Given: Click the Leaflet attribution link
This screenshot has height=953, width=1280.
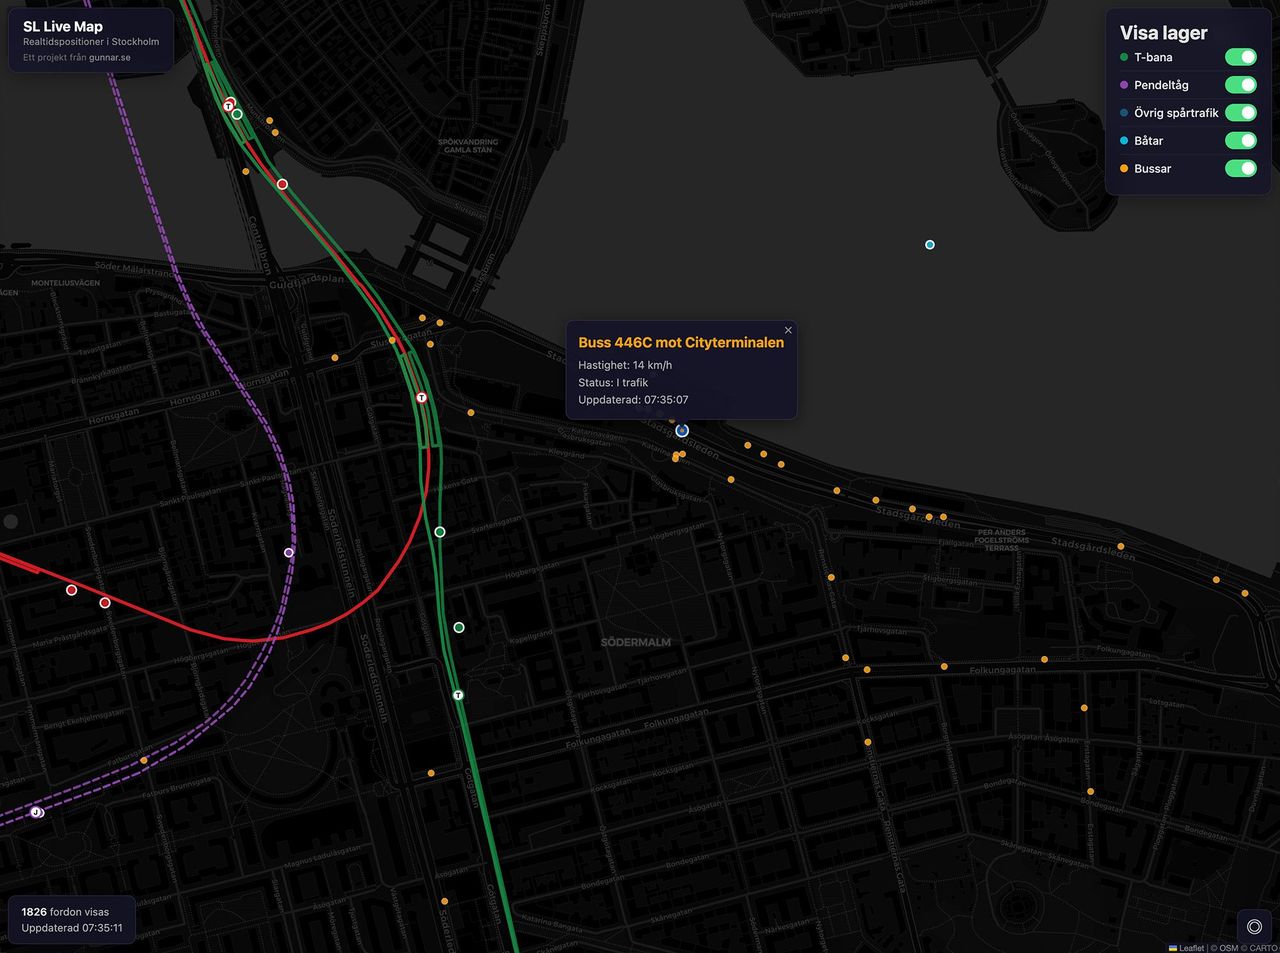Looking at the screenshot, I should click(1191, 948).
